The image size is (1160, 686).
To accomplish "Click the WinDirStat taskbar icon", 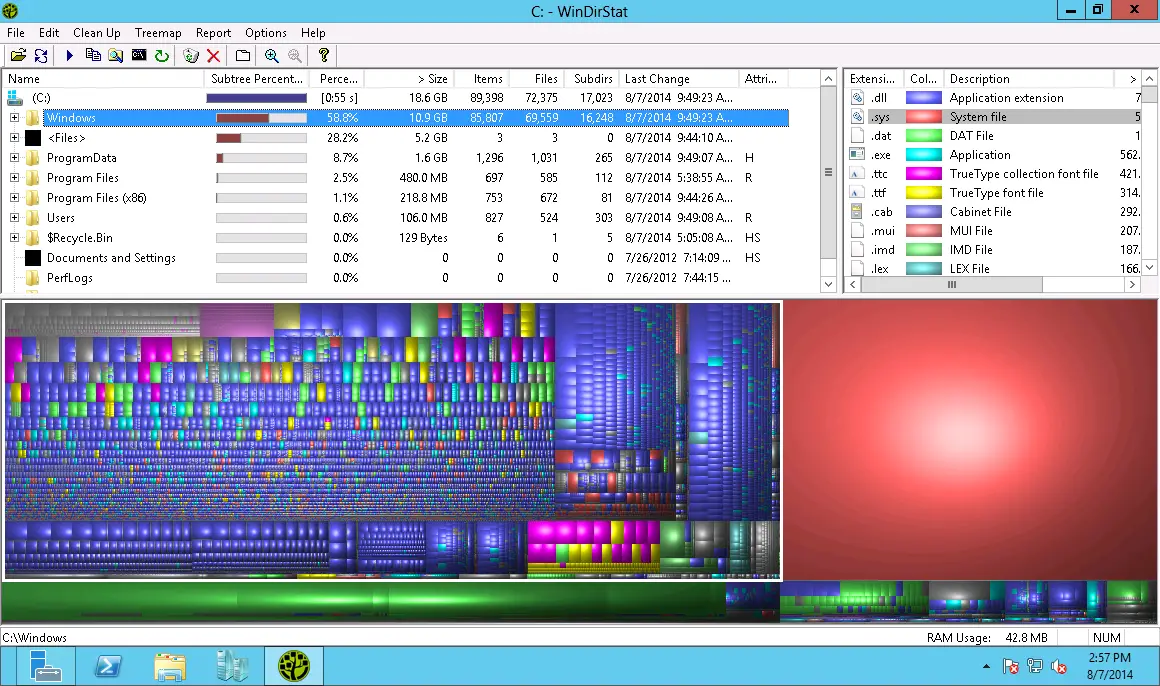I will [294, 666].
